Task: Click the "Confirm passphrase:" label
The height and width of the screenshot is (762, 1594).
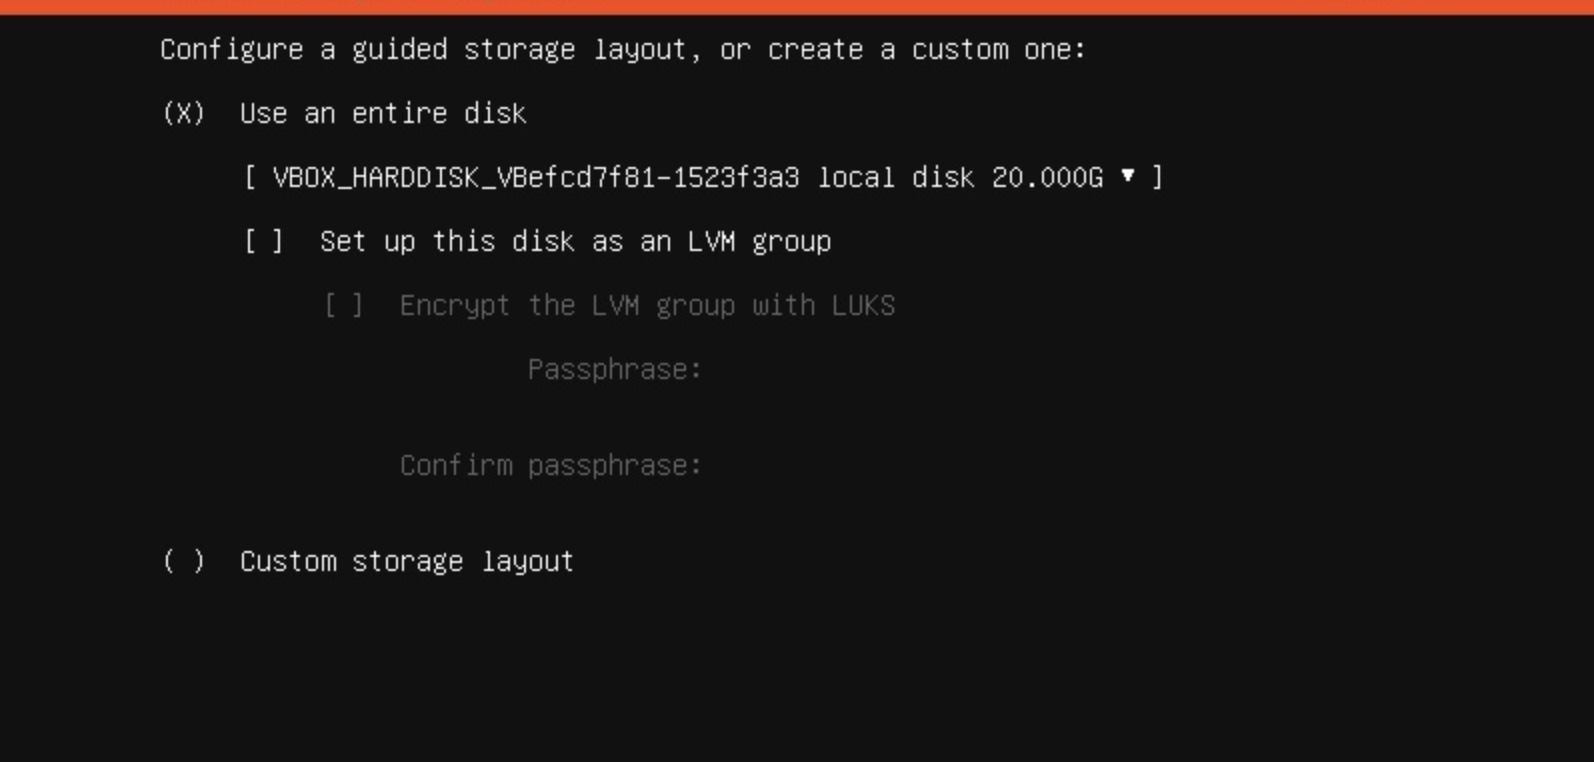Action: click(551, 465)
